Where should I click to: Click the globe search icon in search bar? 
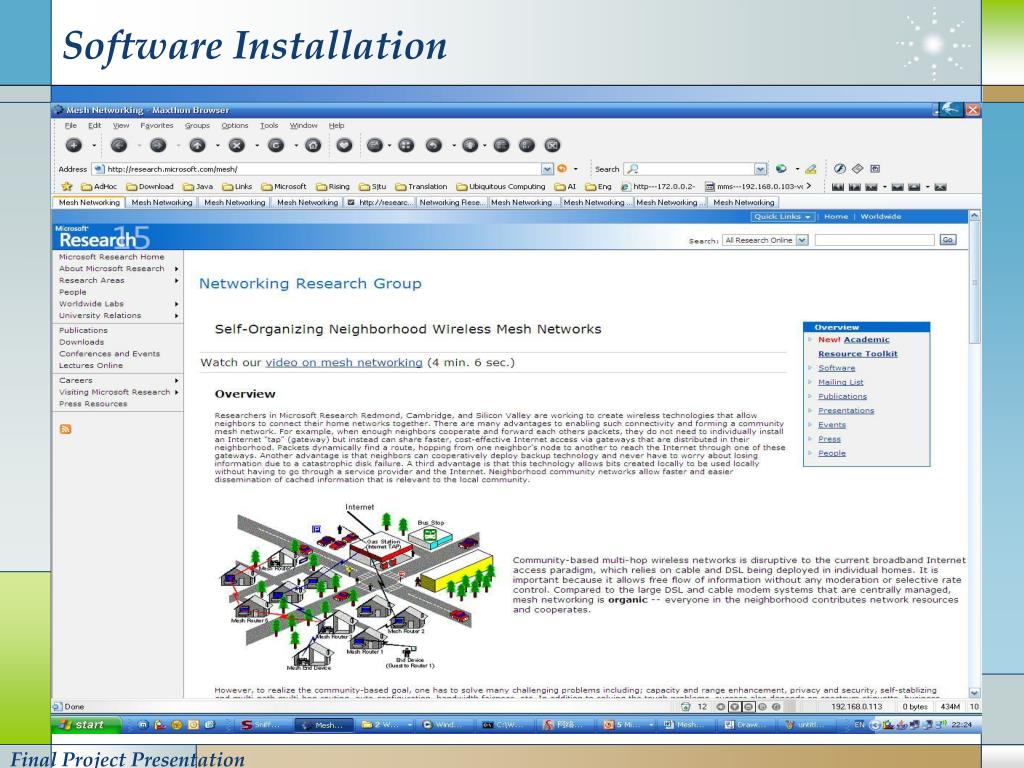click(781, 169)
